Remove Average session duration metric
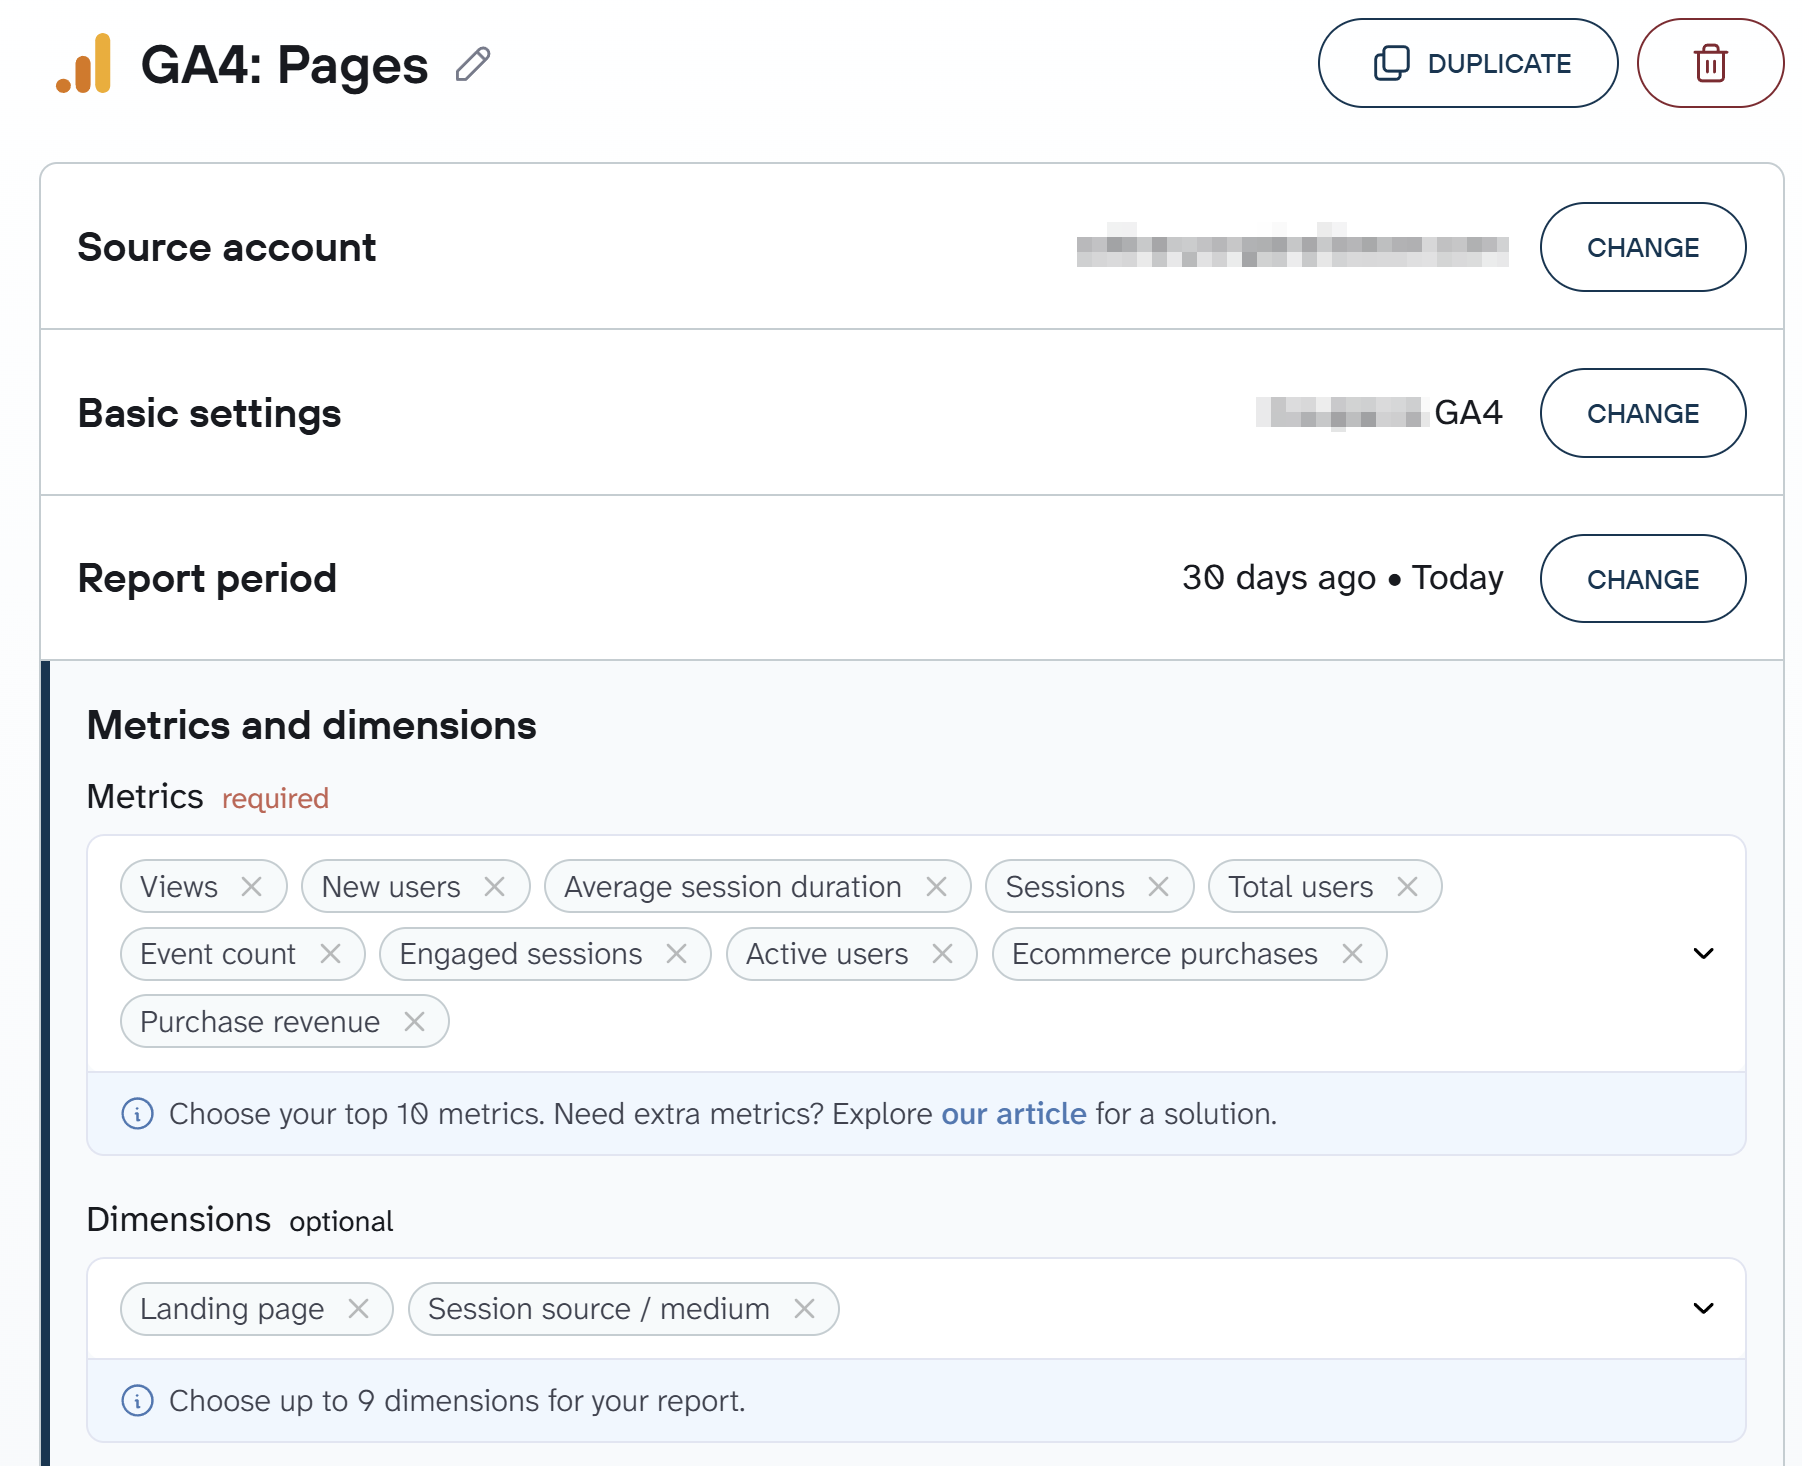 (936, 887)
